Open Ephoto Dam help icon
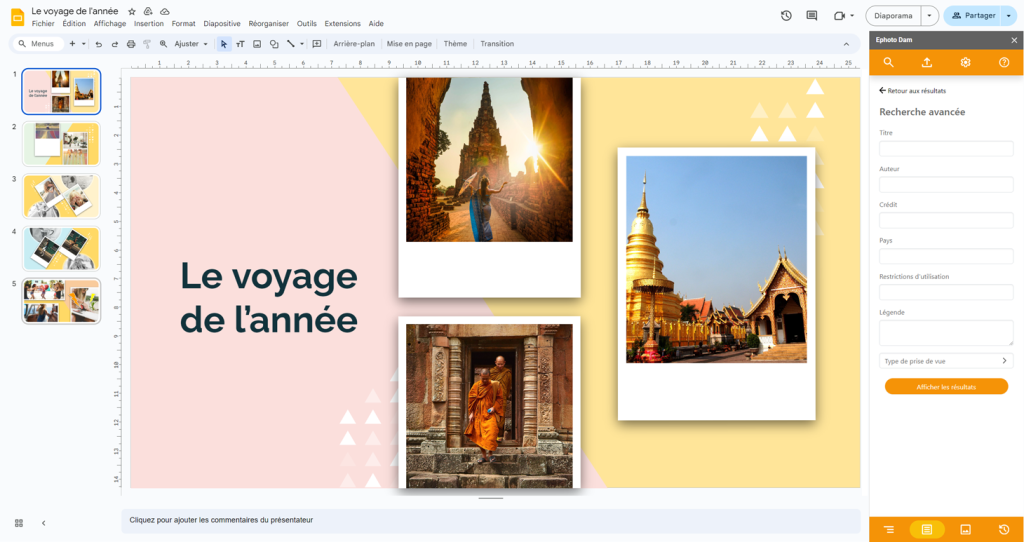This screenshot has height=542, width=1024. [x=1004, y=63]
